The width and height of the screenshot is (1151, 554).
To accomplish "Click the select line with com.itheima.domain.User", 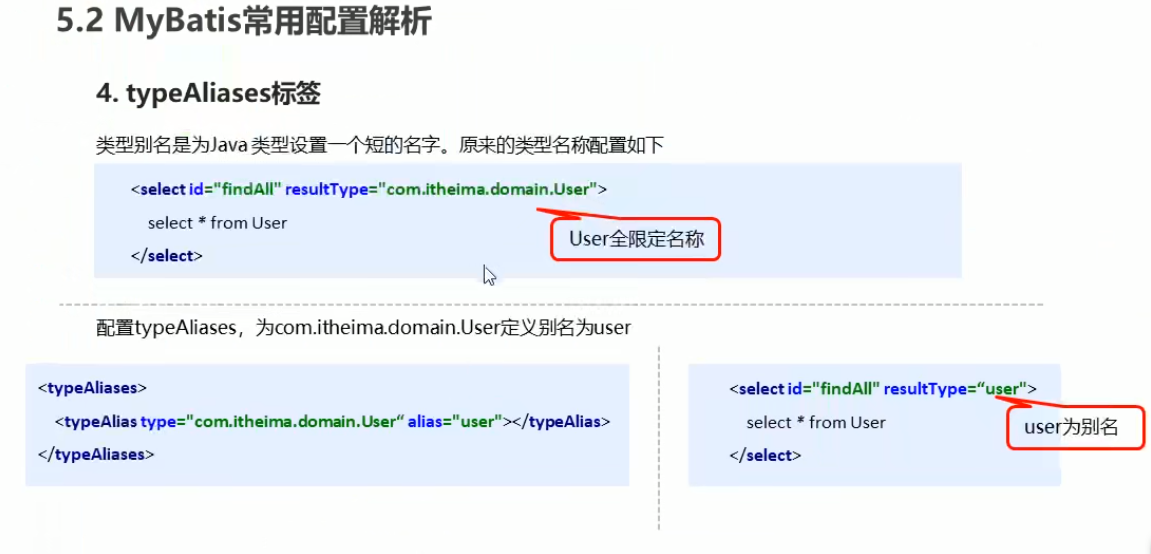I will click(369, 189).
